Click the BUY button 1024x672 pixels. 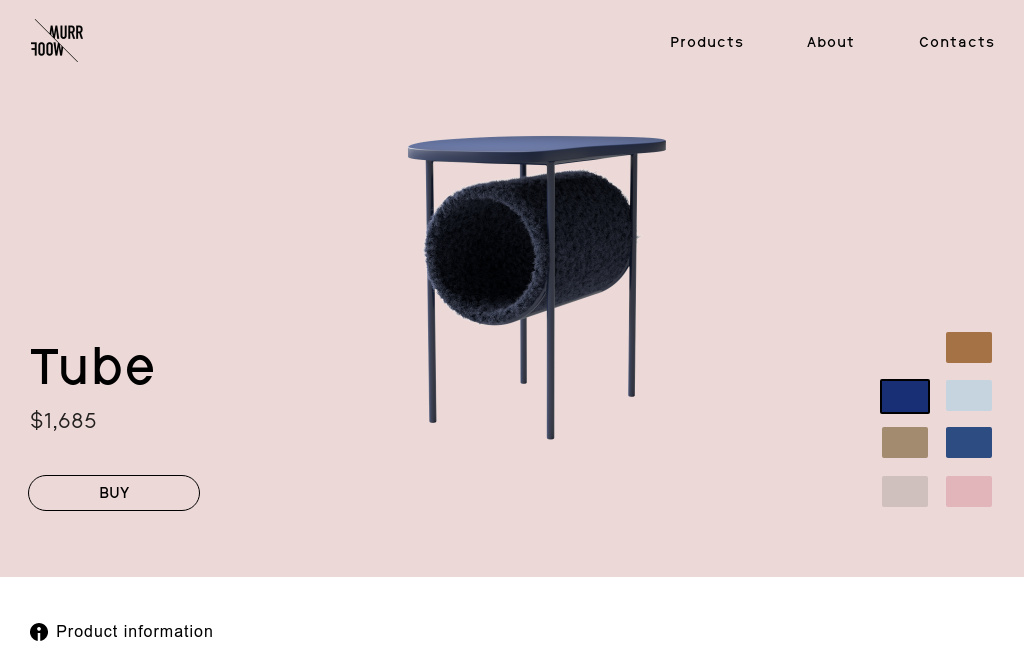[x=114, y=493]
